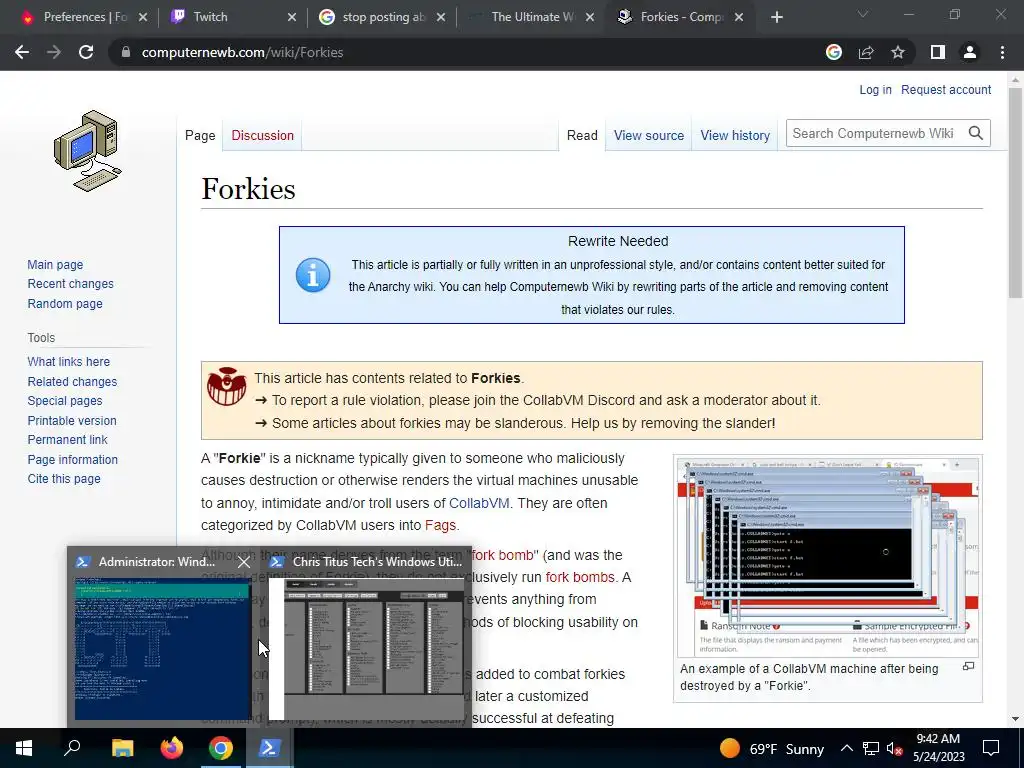This screenshot has width=1024, height=768.
Task: Close the Preferences tab
Action: [143, 17]
